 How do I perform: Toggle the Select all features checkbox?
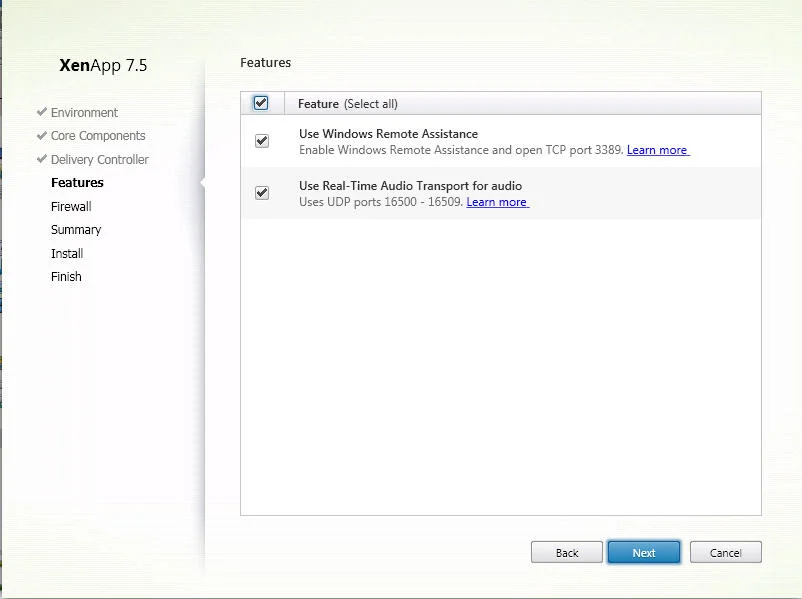[x=261, y=103]
